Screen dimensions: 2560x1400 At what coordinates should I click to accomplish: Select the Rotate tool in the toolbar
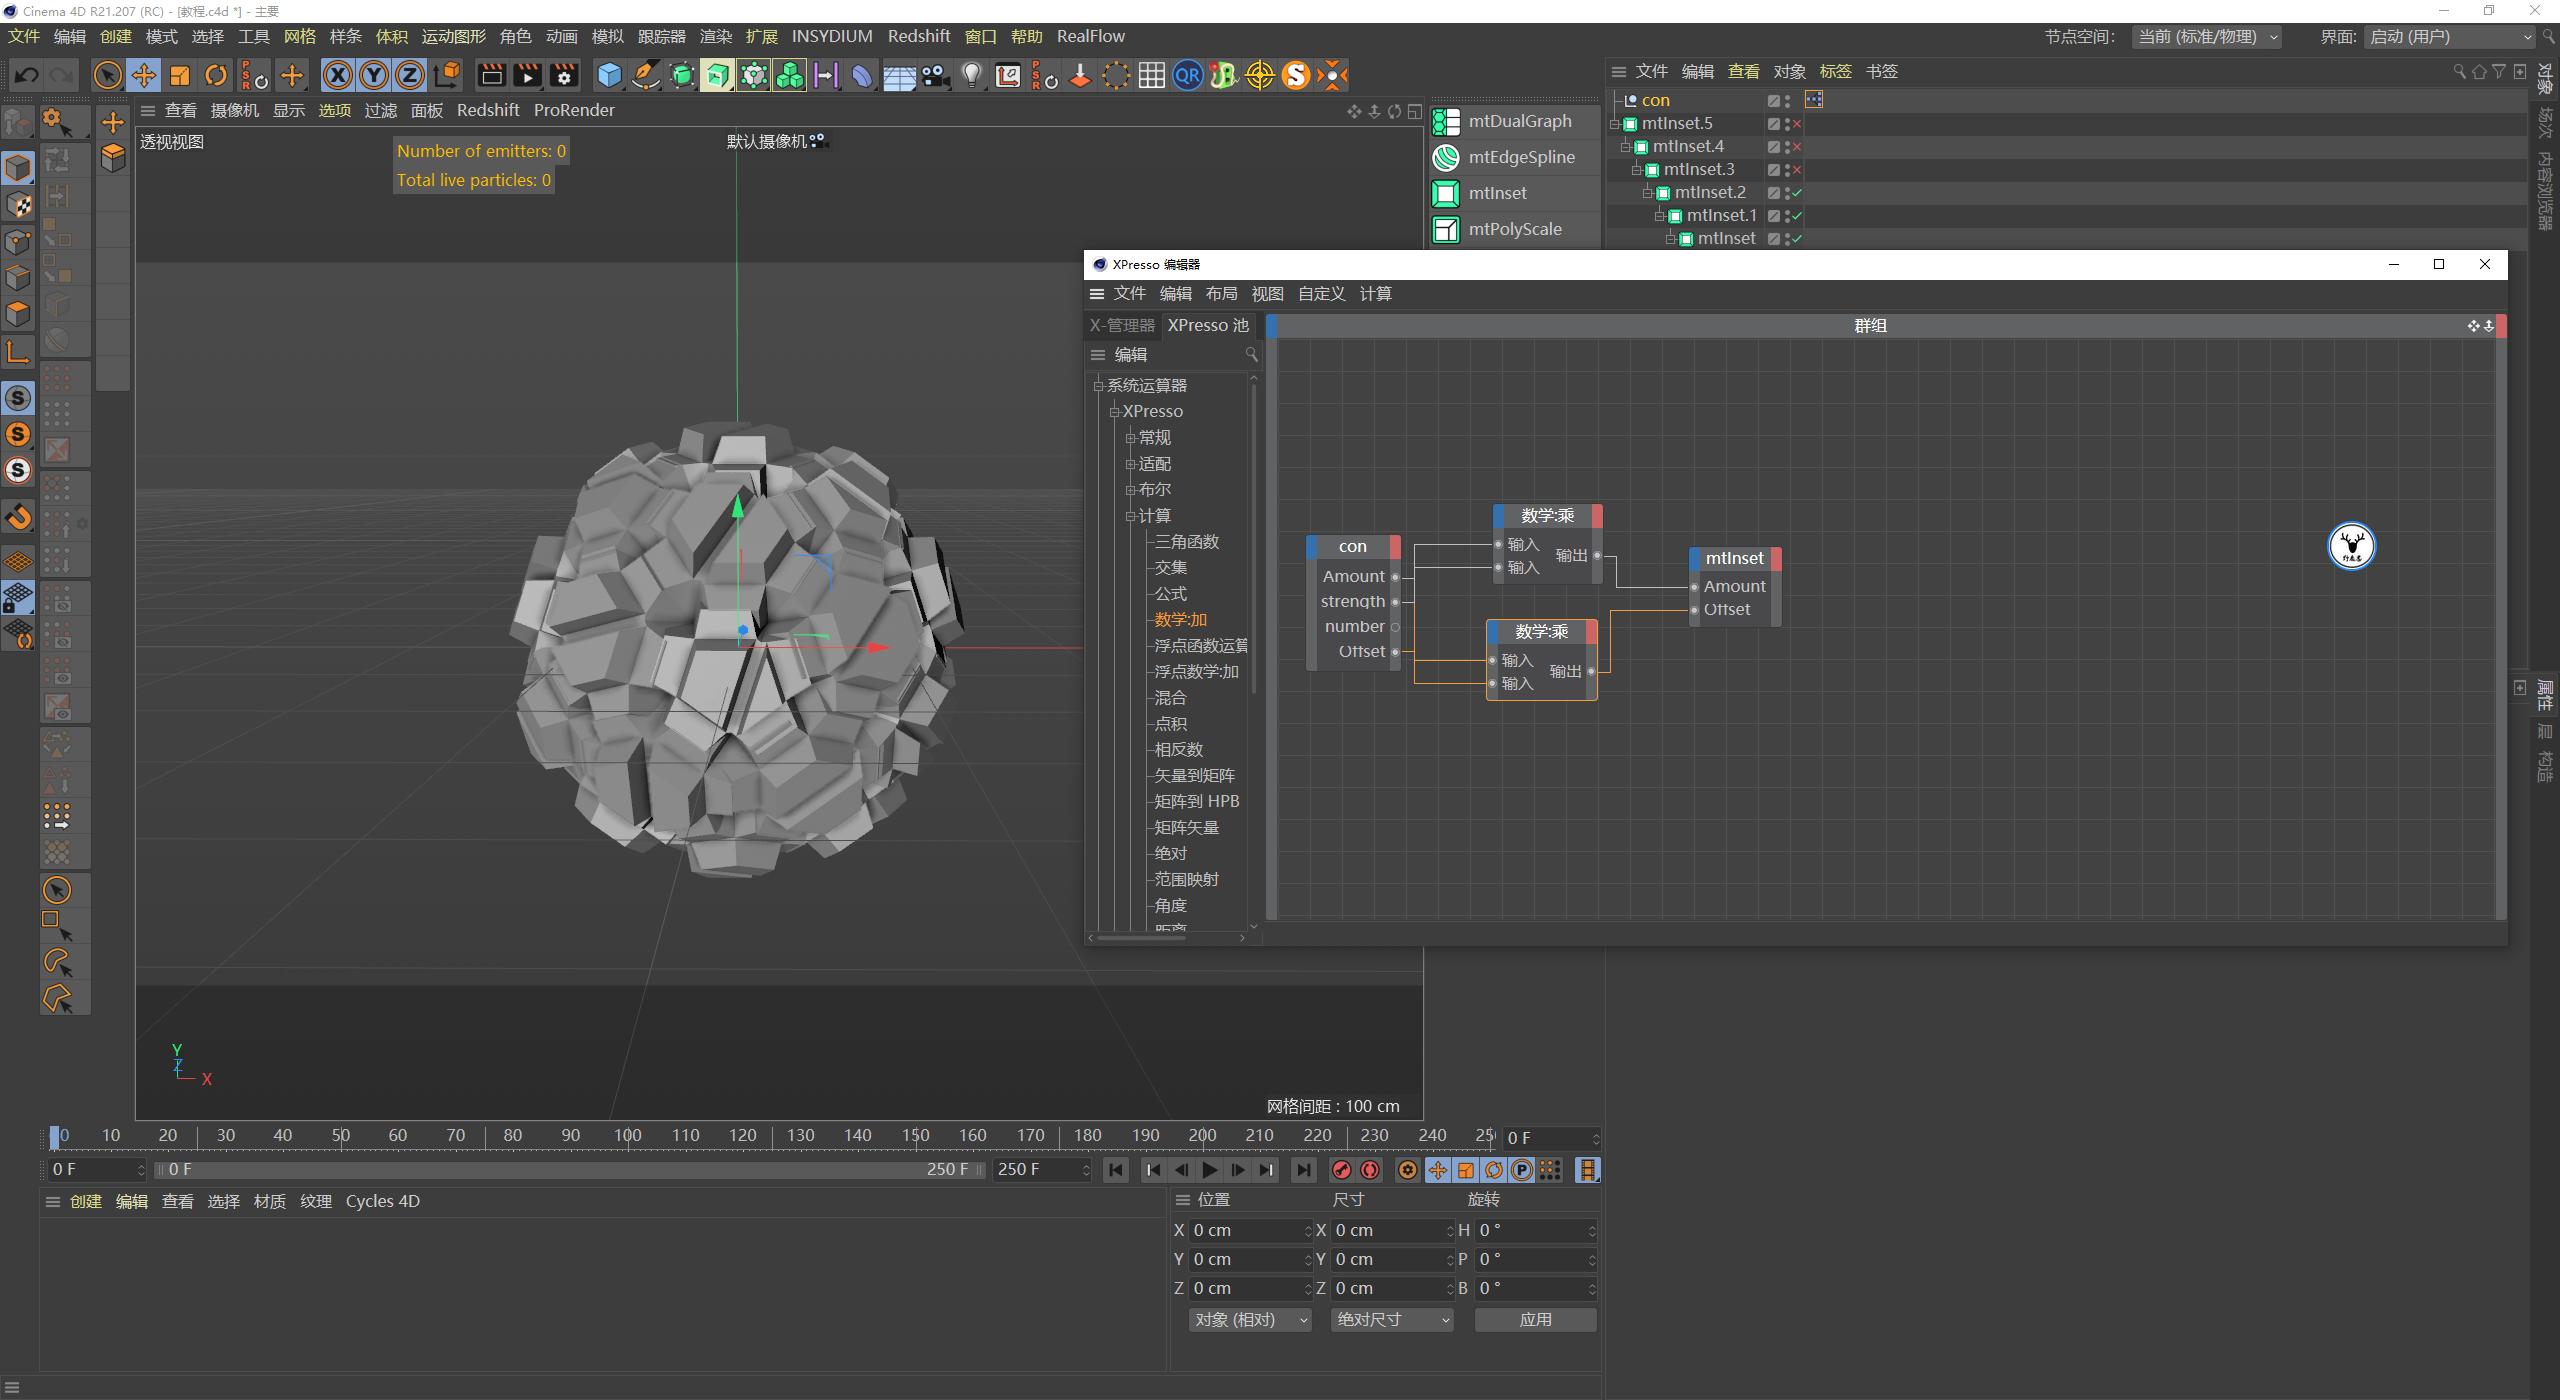pyautogui.click(x=215, y=75)
